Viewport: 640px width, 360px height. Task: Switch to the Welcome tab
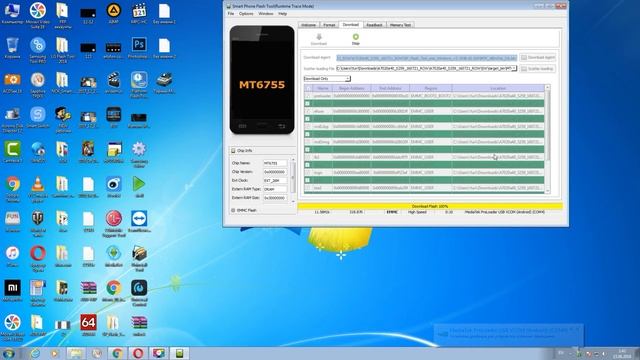point(309,25)
